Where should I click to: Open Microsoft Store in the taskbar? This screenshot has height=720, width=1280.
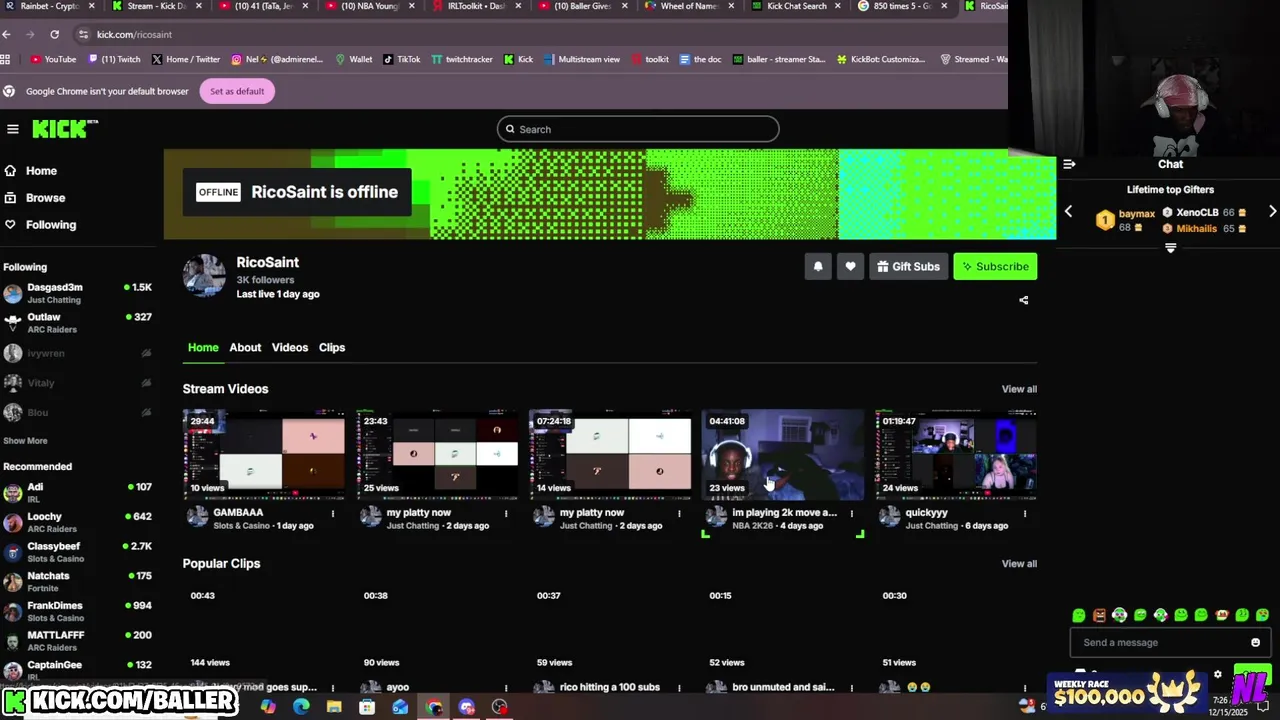click(x=367, y=707)
